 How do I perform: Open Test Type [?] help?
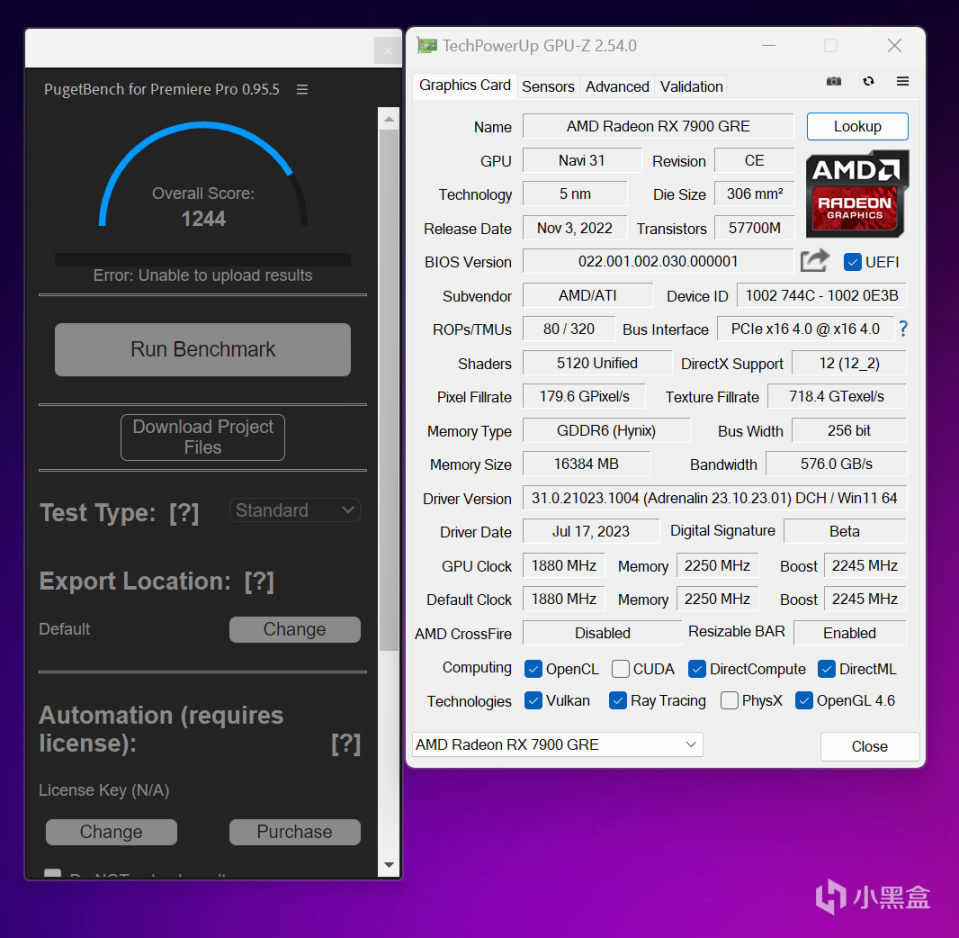[x=184, y=512]
